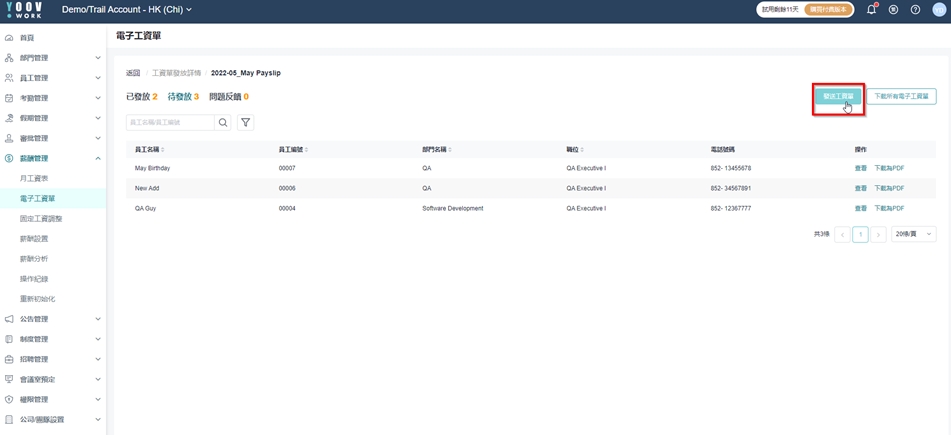Click the 發送工資單 button
This screenshot has width=951, height=435.
pyautogui.click(x=837, y=97)
